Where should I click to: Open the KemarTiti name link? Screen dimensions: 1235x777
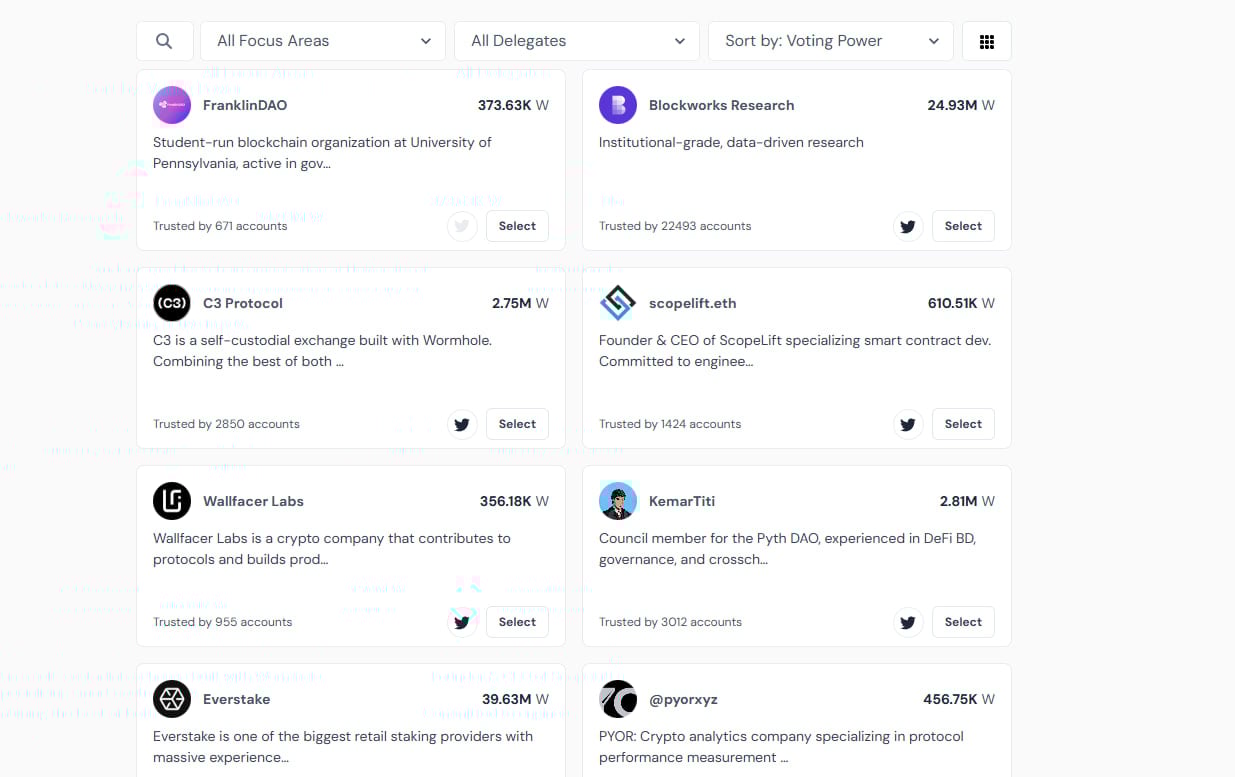(682, 501)
